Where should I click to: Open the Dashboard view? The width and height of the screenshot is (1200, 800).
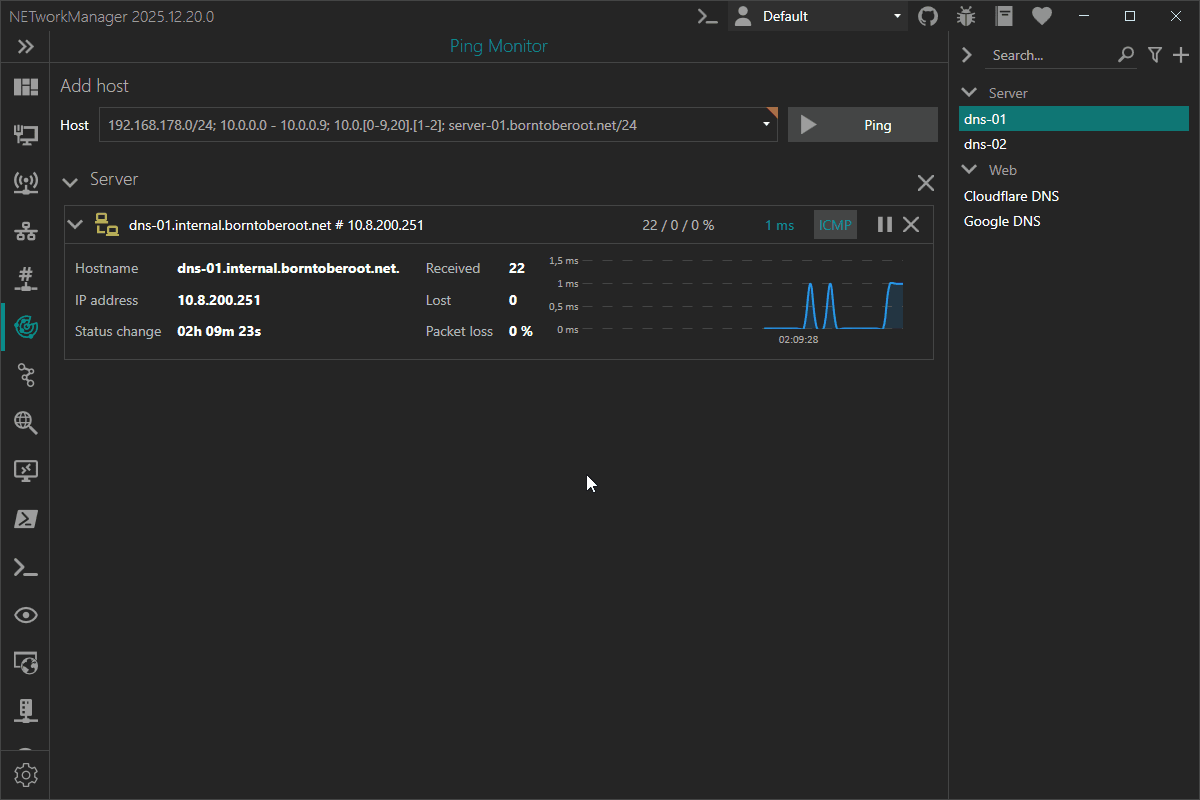pos(26,87)
